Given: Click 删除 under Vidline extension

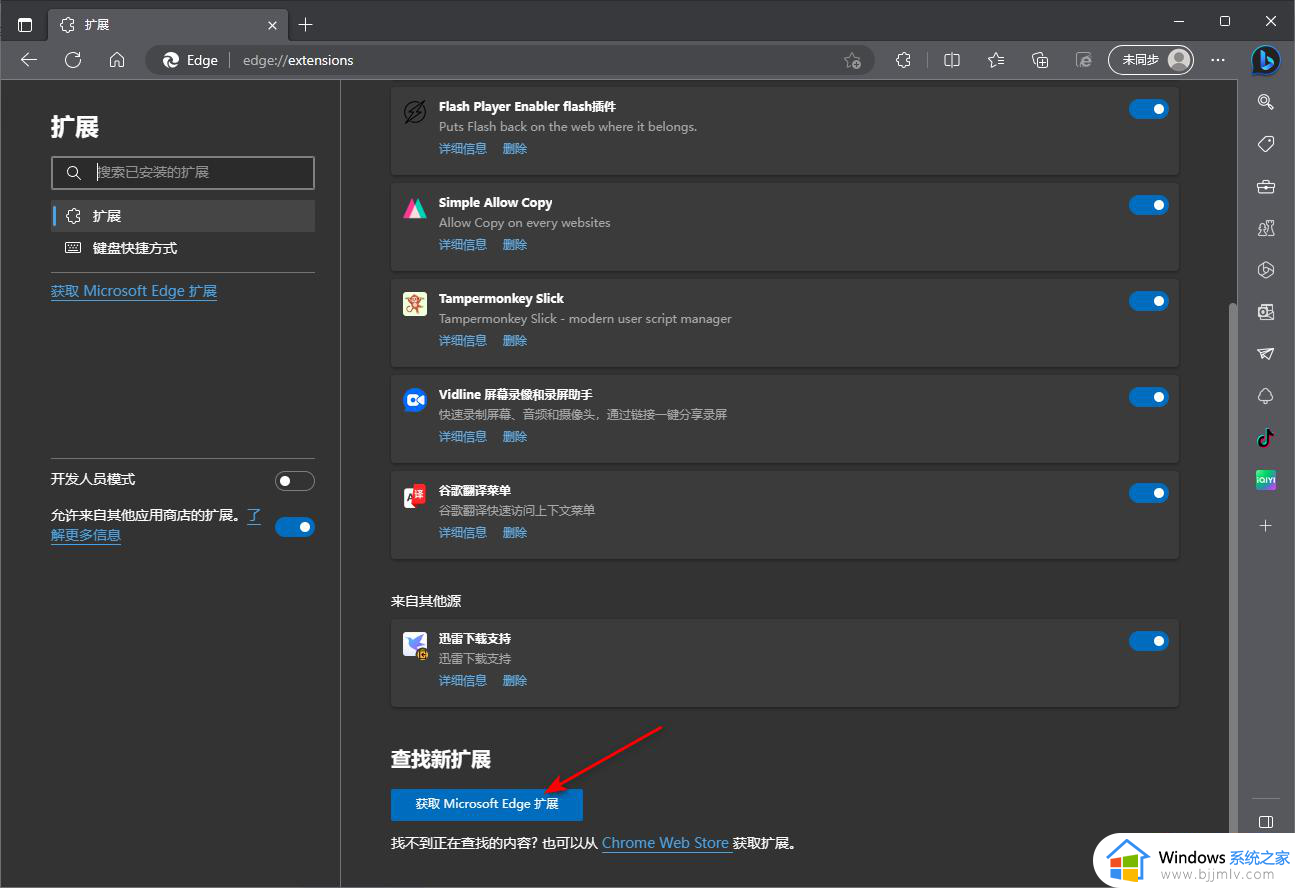Looking at the screenshot, I should [515, 437].
